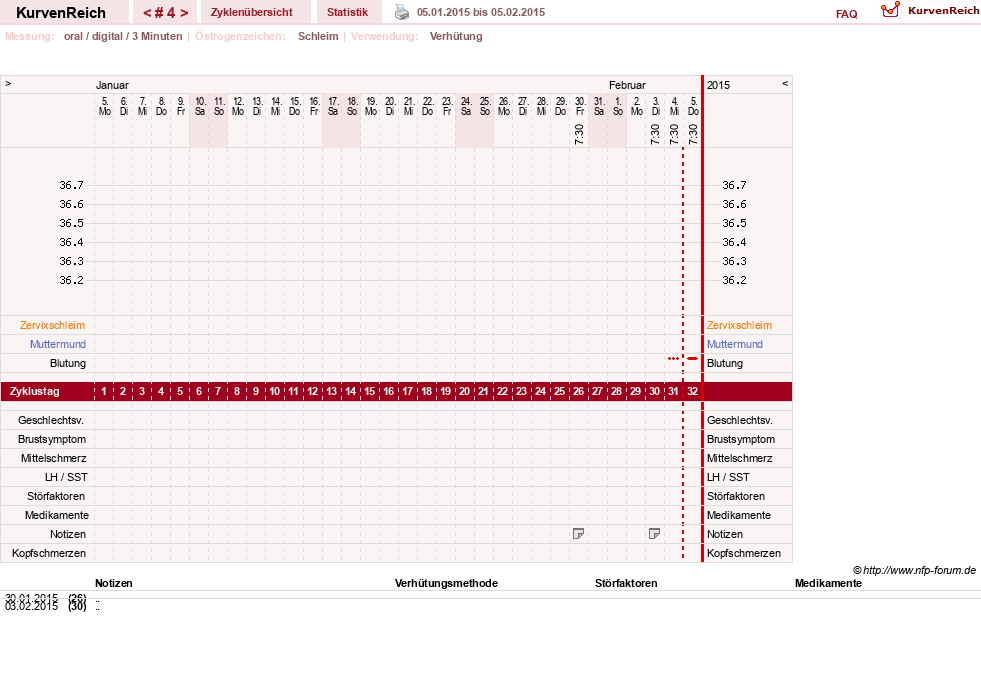
Task: Click the date range 05.01.2015 bis 05.02.2015
Action: click(x=480, y=12)
